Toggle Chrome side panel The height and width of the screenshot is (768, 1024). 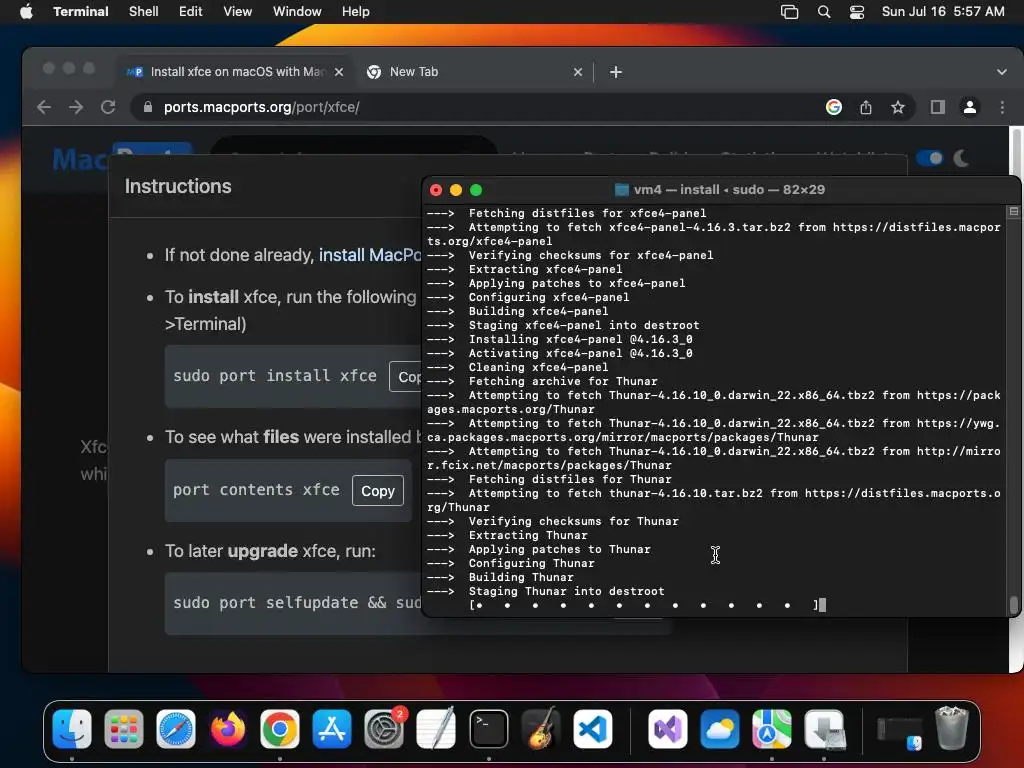click(x=938, y=107)
